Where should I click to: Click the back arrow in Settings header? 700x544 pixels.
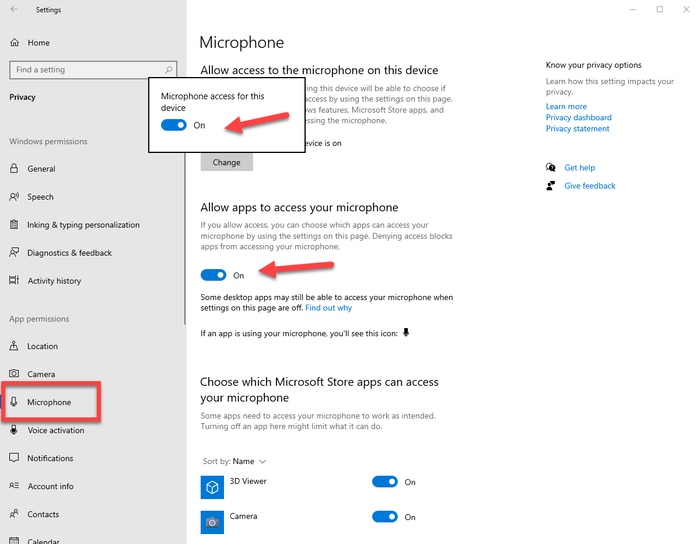click(14, 11)
